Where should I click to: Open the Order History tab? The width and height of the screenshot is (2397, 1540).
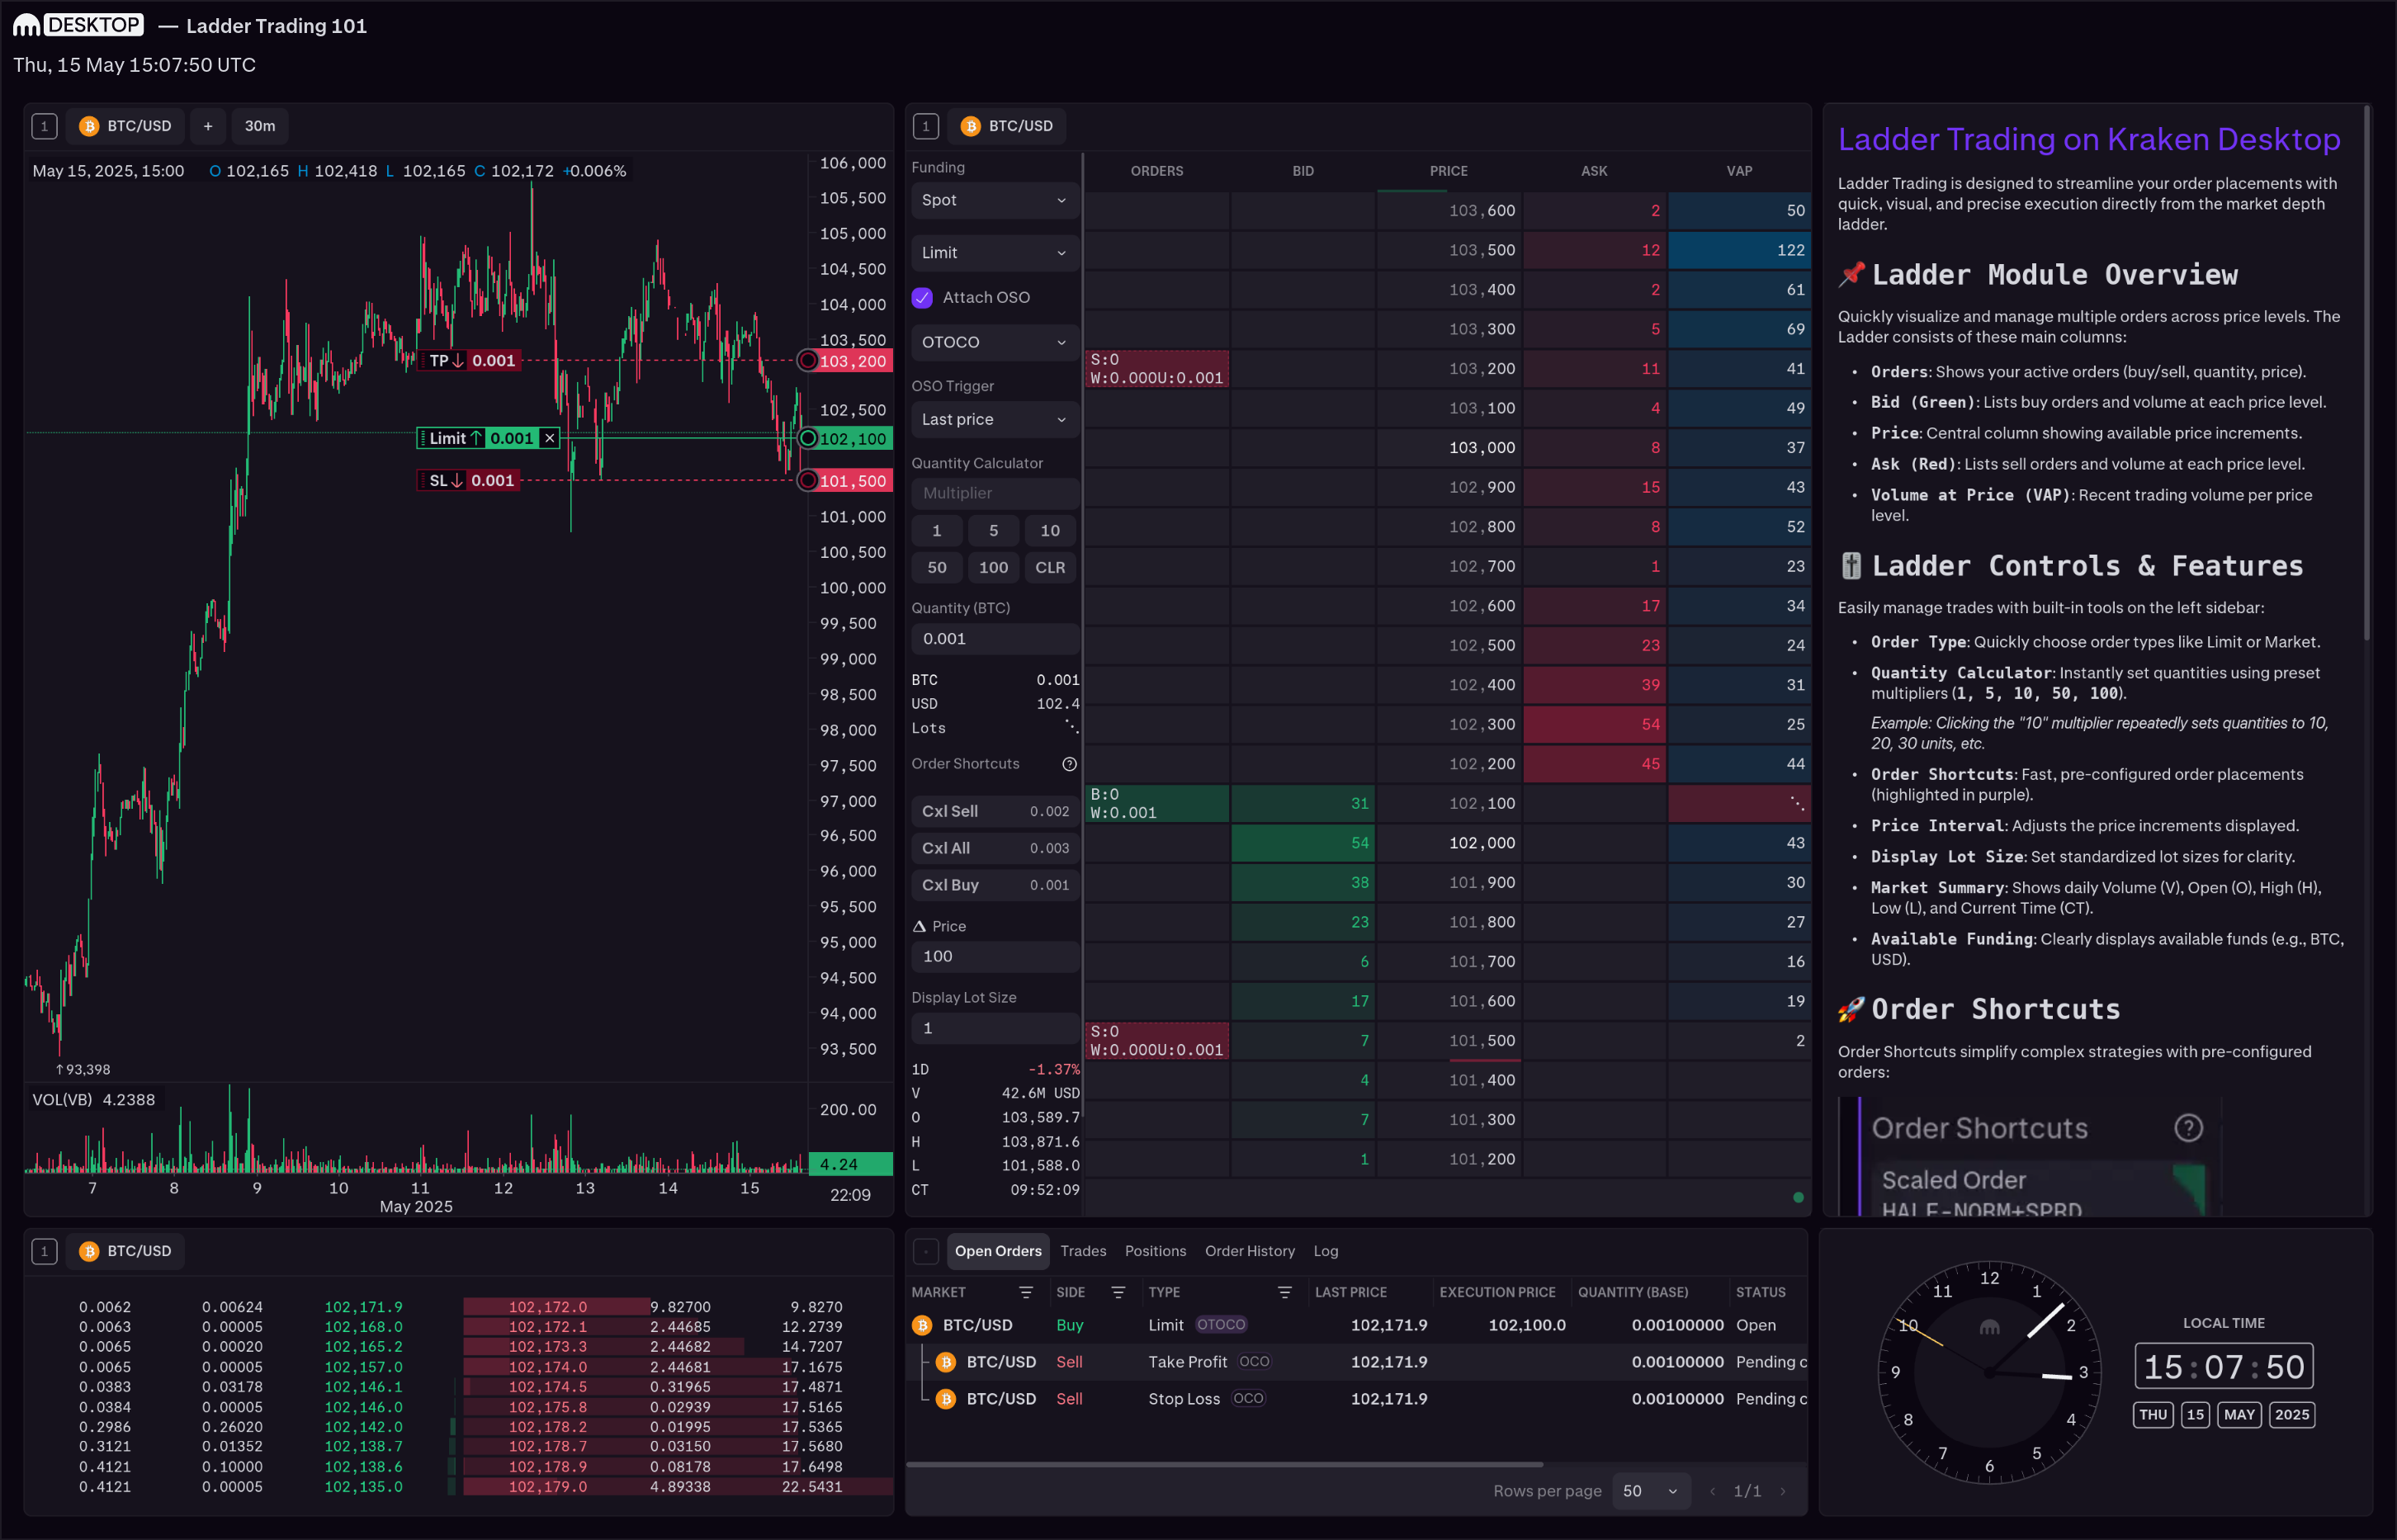[1249, 1251]
